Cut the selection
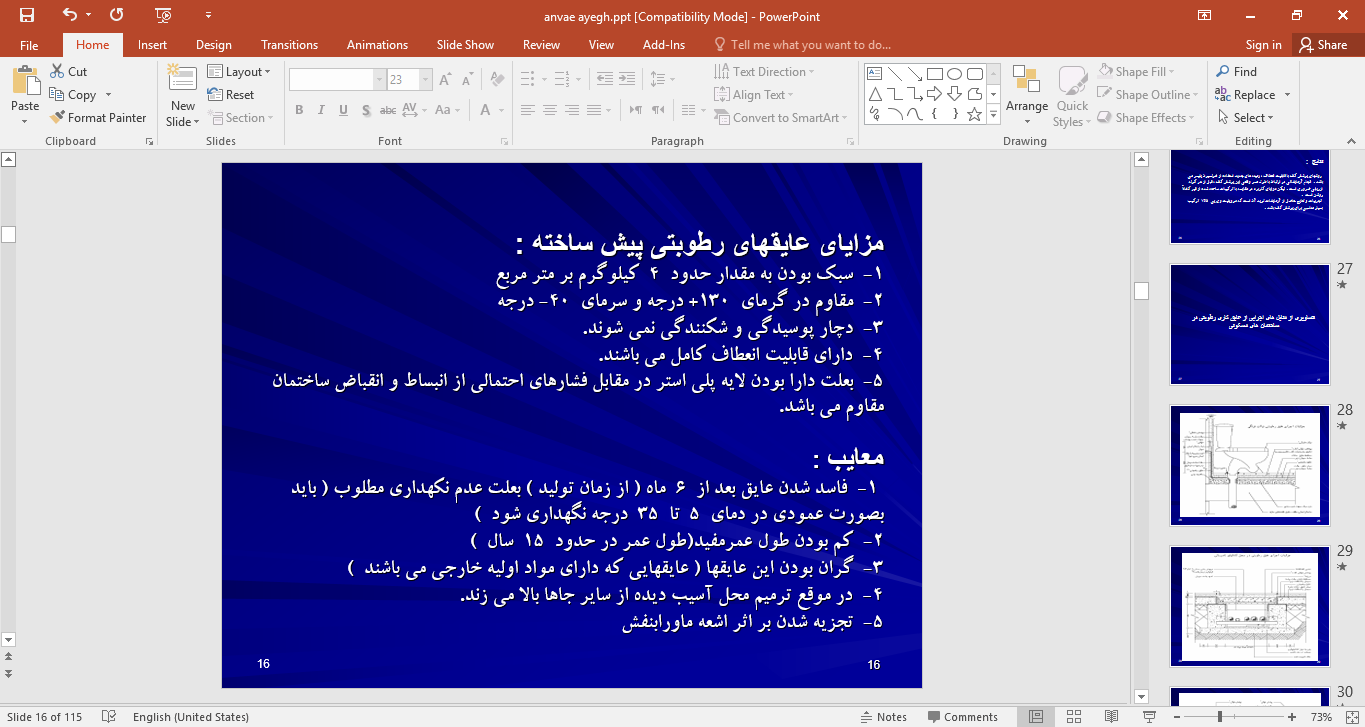1365x727 pixels. tap(68, 72)
